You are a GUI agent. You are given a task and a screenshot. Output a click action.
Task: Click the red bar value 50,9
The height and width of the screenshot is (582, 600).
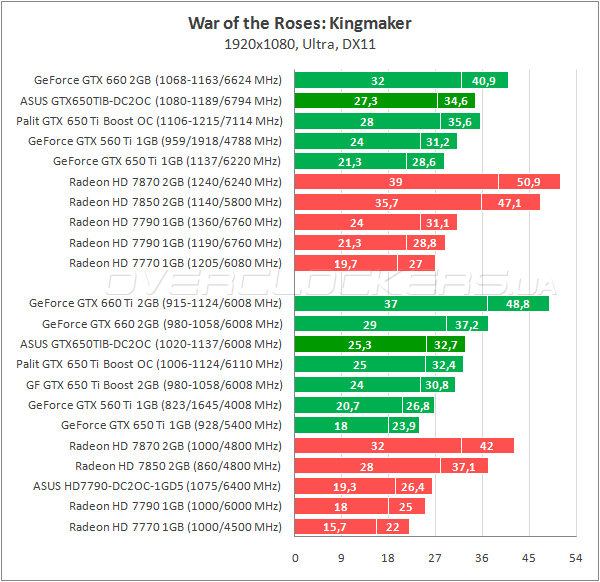click(x=530, y=182)
